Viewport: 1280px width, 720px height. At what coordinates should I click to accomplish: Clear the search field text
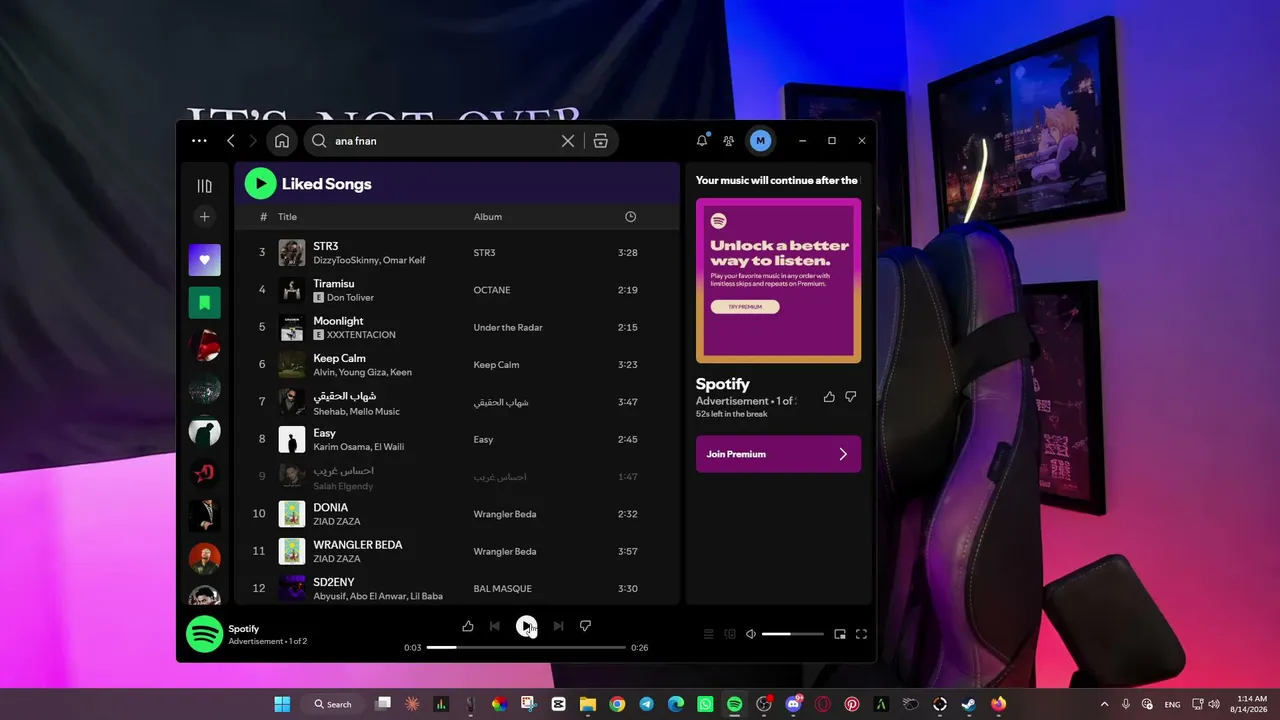(x=568, y=141)
